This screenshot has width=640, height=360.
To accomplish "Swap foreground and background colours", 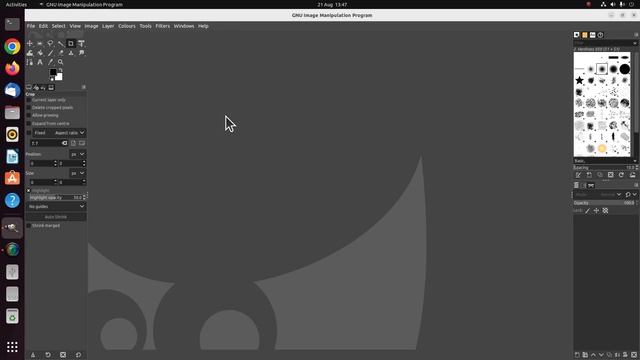I will [60, 70].
